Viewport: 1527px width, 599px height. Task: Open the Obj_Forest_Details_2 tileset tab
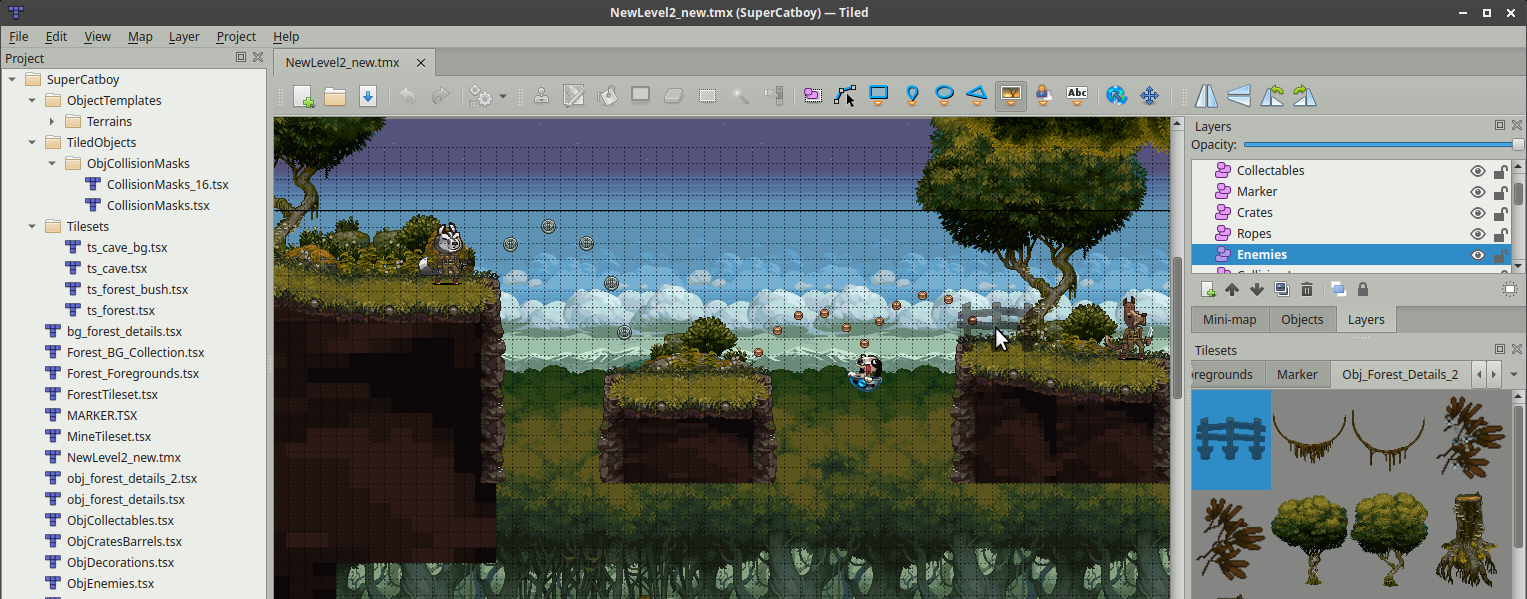pyautogui.click(x=1400, y=373)
